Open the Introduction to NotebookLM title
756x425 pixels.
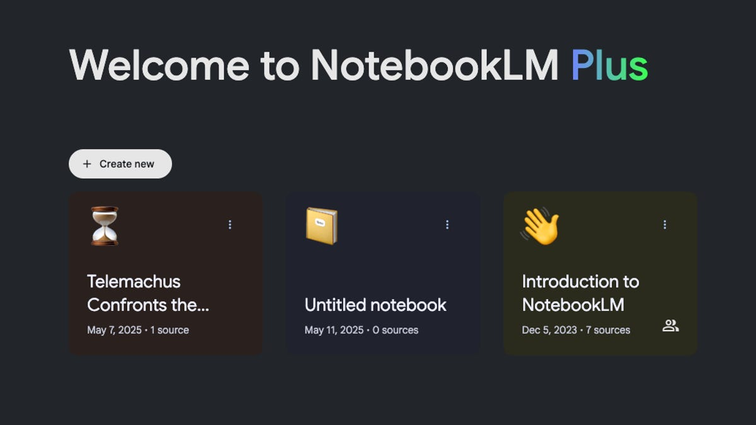tap(580, 293)
